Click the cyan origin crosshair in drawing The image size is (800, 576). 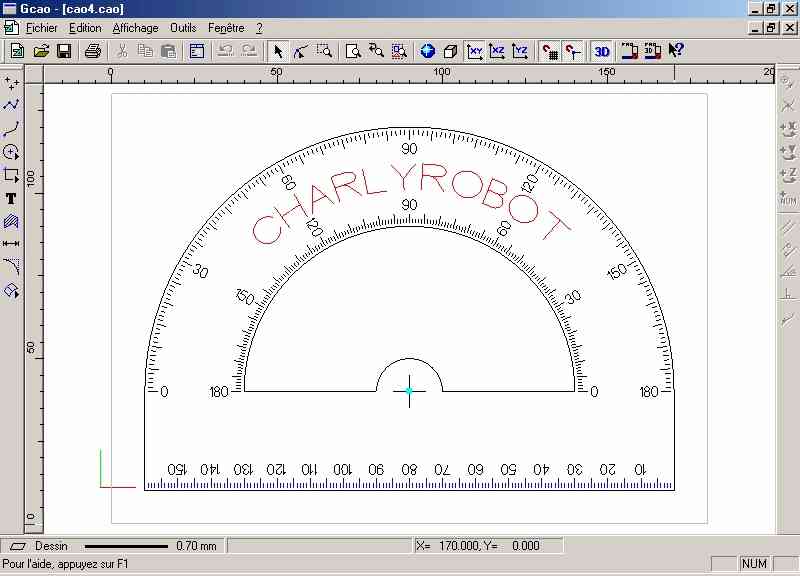(x=409, y=391)
